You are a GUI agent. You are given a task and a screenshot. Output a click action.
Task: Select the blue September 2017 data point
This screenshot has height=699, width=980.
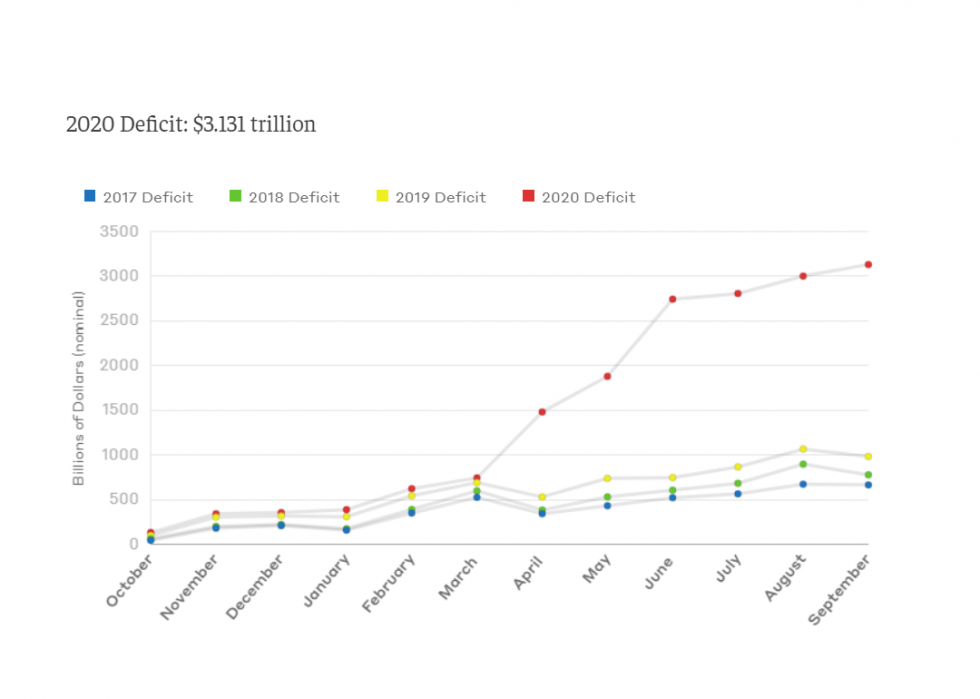coord(868,485)
